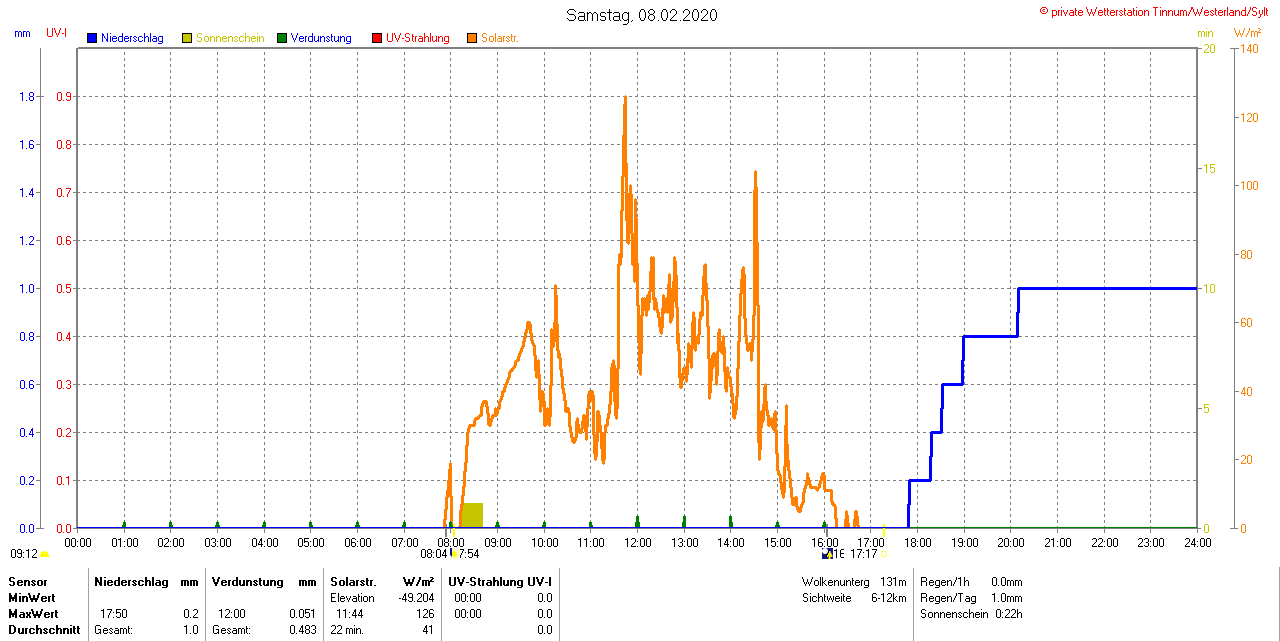Screen dimensions: 1280x641
Task: Click the Verdunstung max value 0.051
Action: [302, 614]
